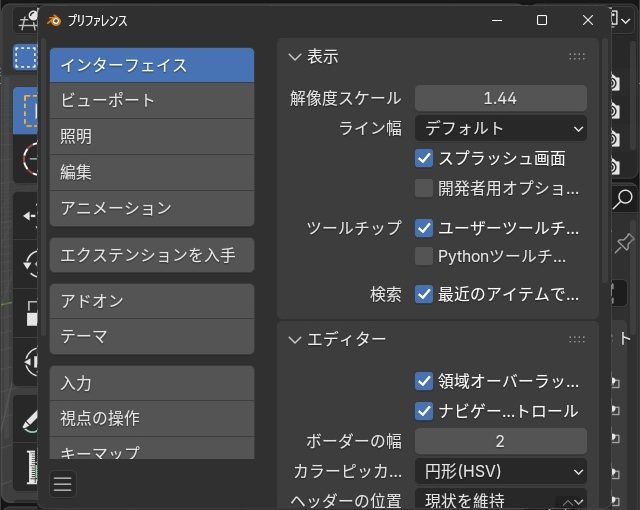The height and width of the screenshot is (510, 640).
Task: Open the アドオン tab
Action: (152, 301)
